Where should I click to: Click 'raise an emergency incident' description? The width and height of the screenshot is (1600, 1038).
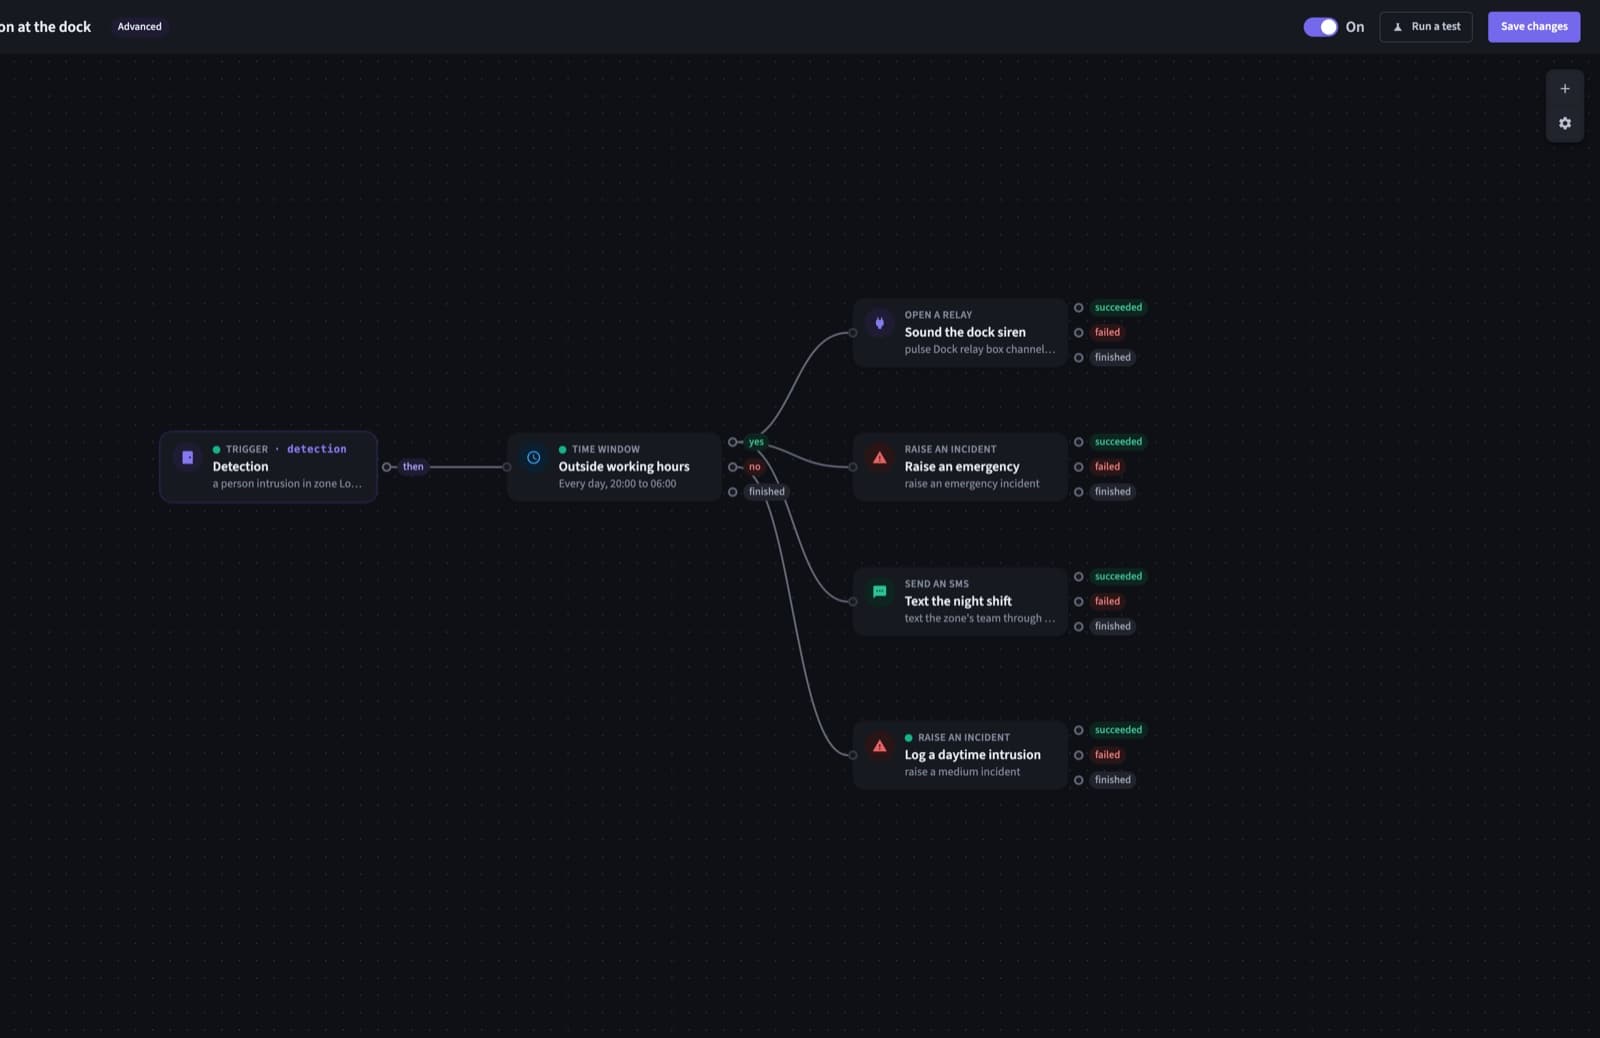tap(972, 484)
